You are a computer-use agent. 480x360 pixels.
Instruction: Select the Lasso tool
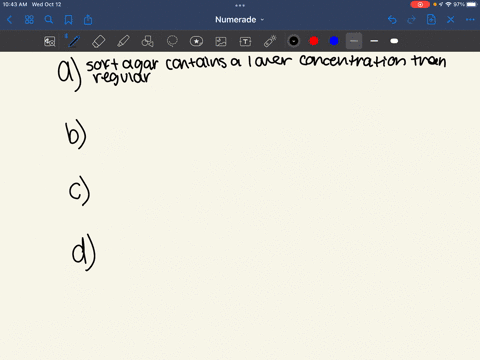pos(172,41)
